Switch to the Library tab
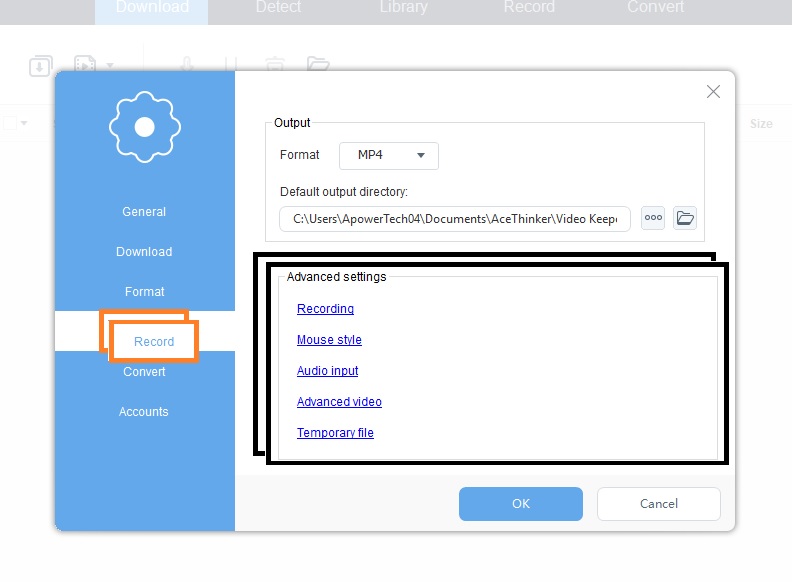The height and width of the screenshot is (585, 800). [402, 8]
